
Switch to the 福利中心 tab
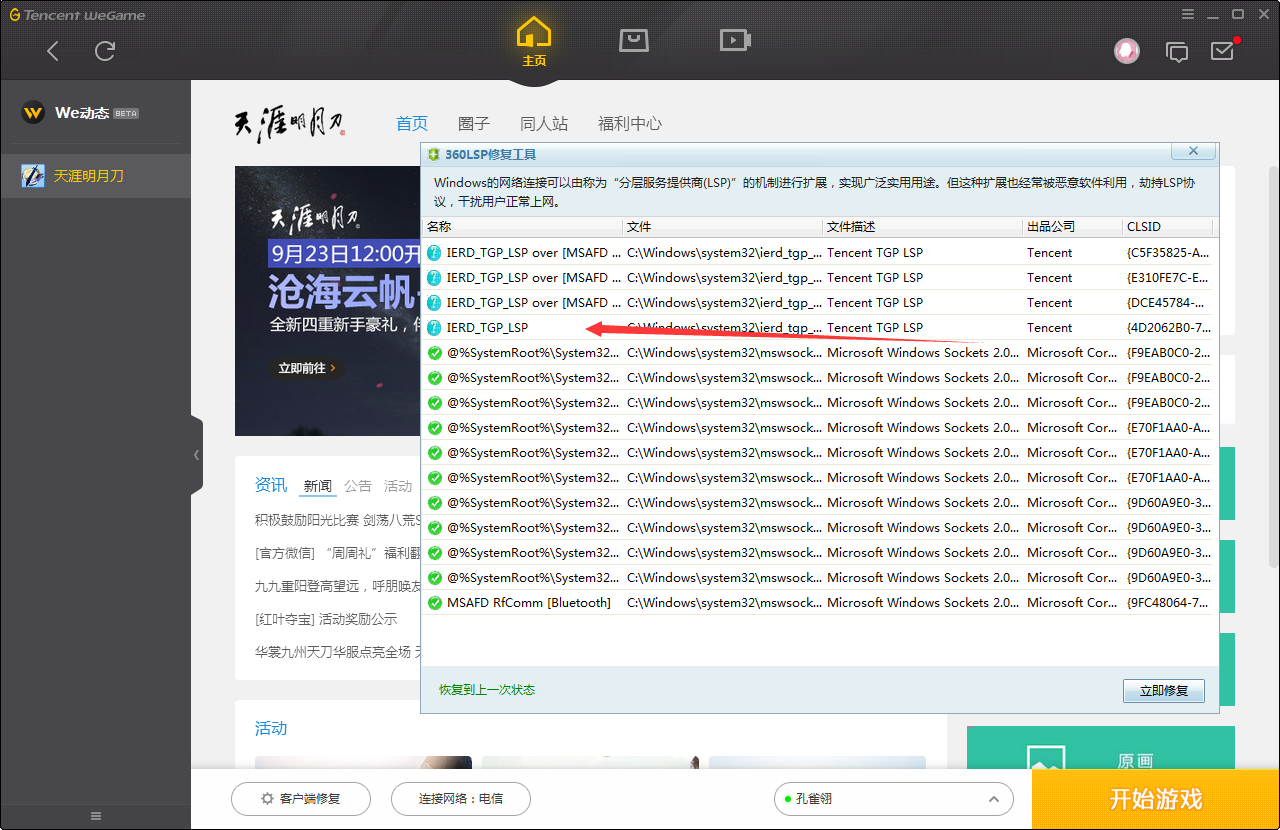(630, 124)
